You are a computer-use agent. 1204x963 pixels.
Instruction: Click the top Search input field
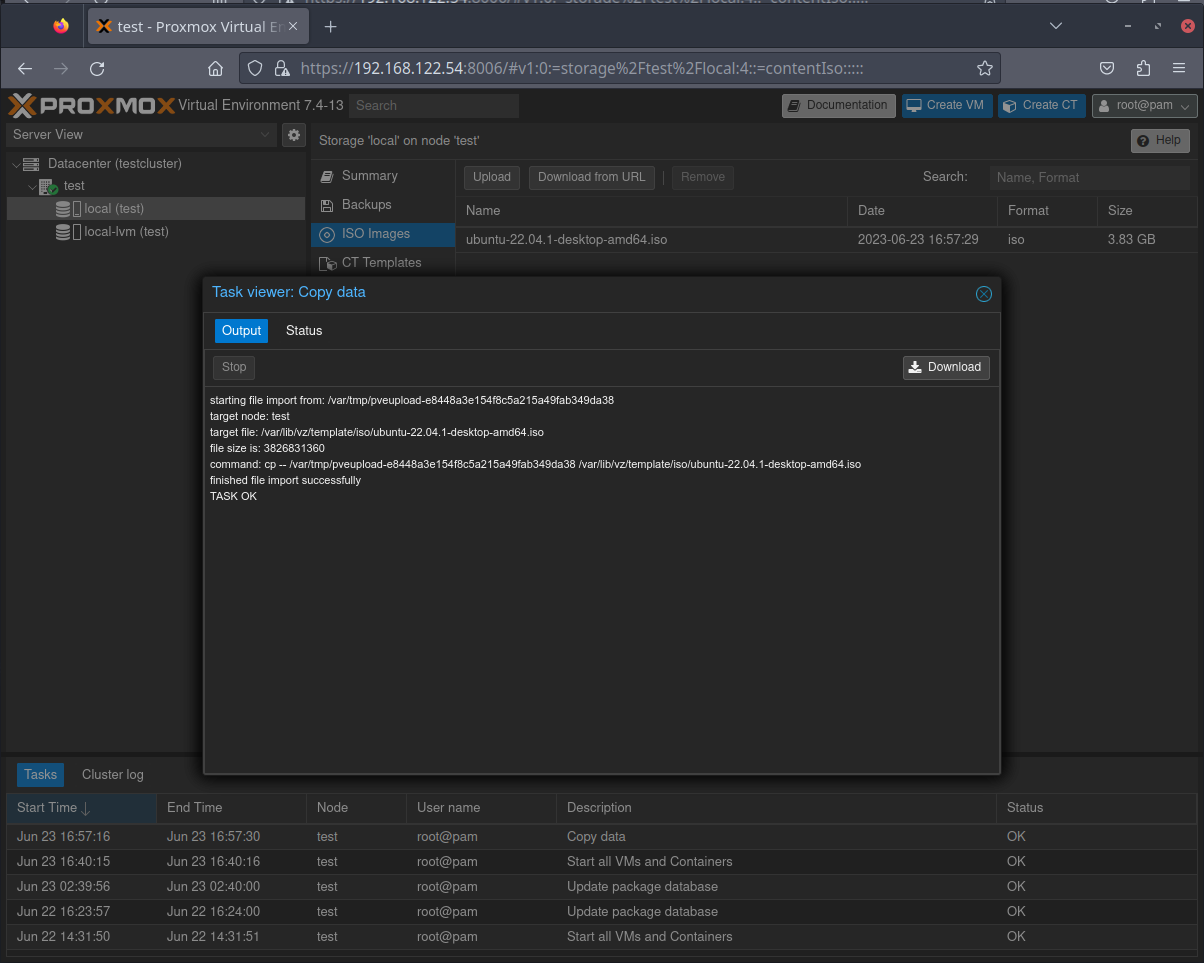point(434,105)
